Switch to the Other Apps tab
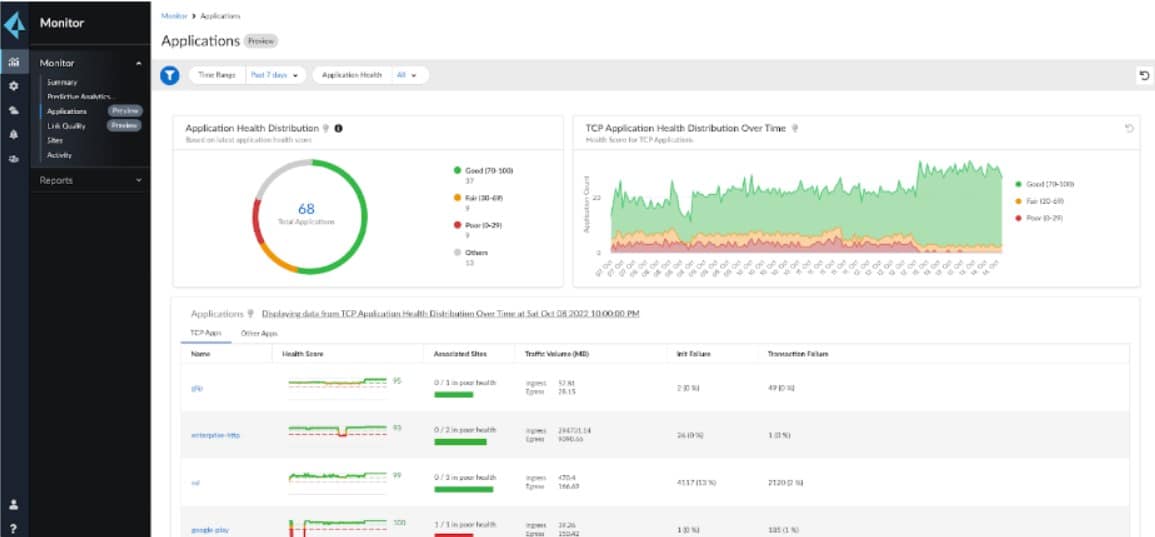This screenshot has height=537, width=1155. point(259,333)
